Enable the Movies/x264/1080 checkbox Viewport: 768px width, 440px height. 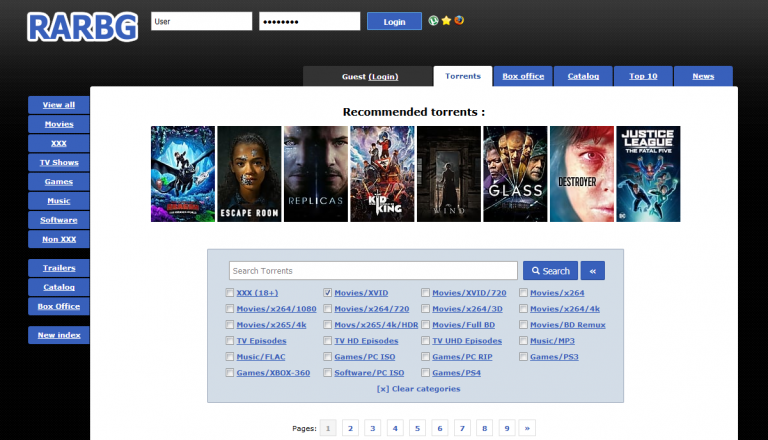(x=229, y=309)
